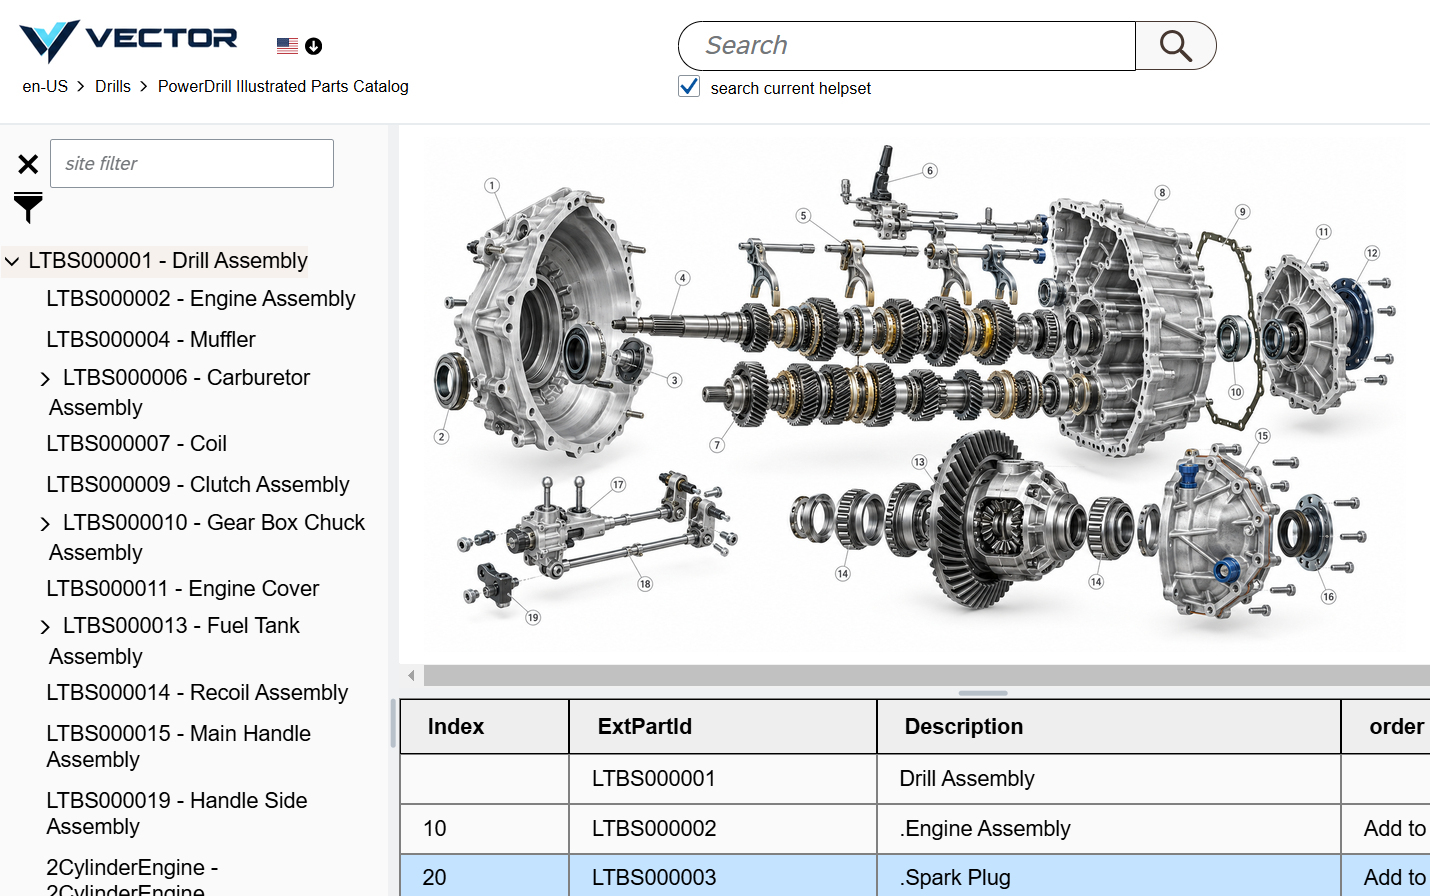
Task: Select LTBS000002 - Engine Assembly in tree
Action: [201, 298]
